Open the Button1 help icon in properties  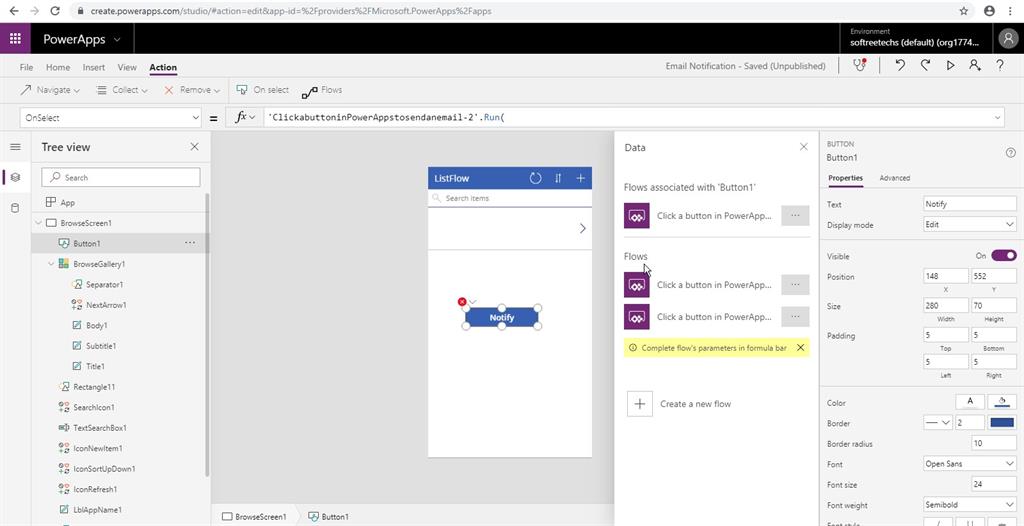point(1010,152)
